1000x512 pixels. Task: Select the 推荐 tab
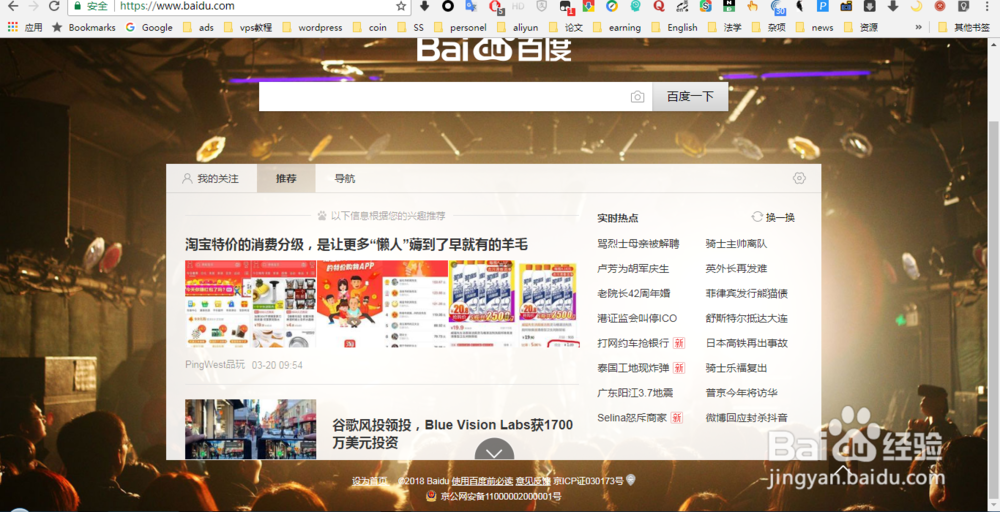pyautogui.click(x=286, y=179)
